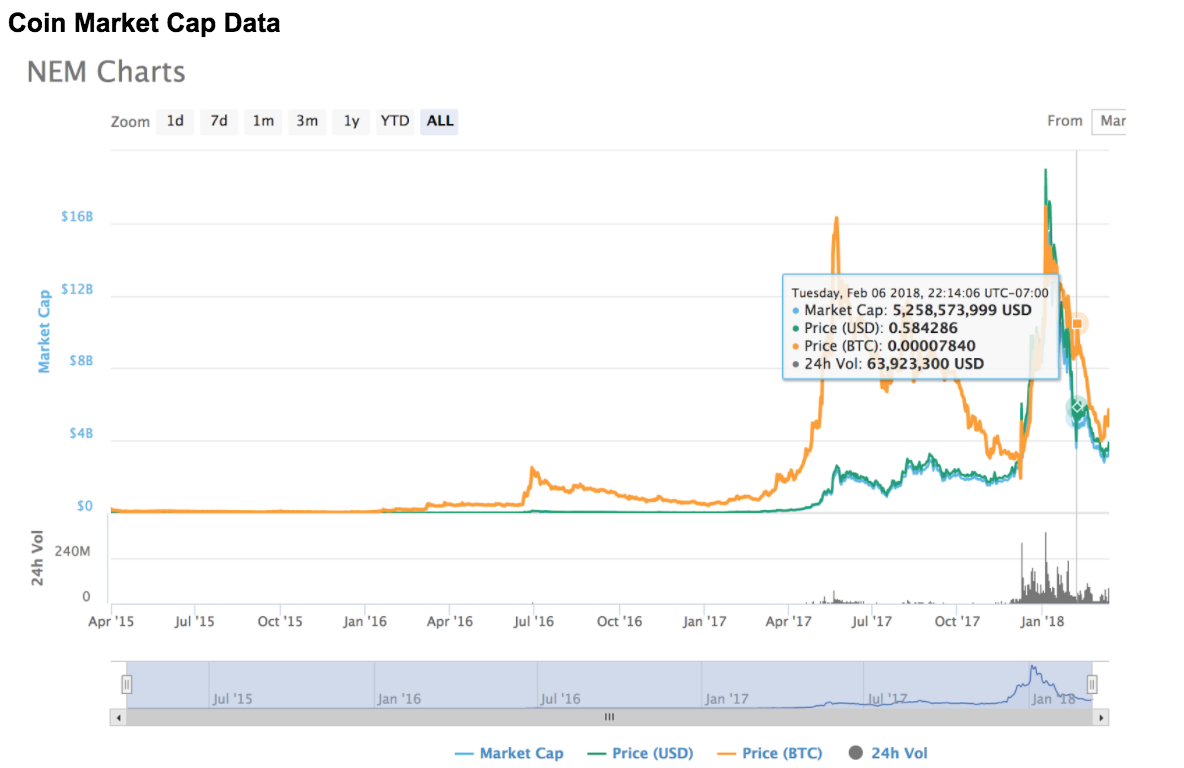
Task: Click the Jan '17 x-axis label
Action: (x=705, y=621)
